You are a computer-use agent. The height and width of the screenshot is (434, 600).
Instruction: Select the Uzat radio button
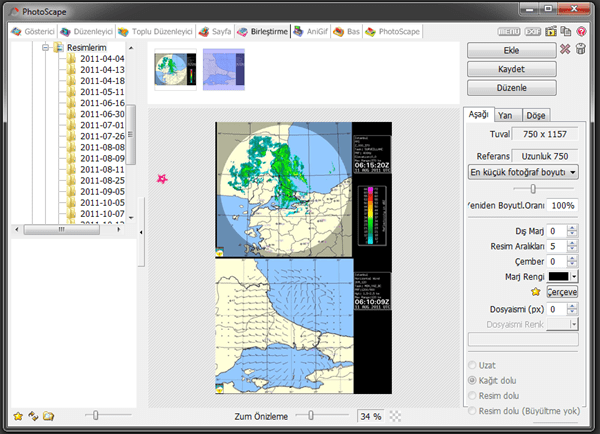(x=474, y=367)
